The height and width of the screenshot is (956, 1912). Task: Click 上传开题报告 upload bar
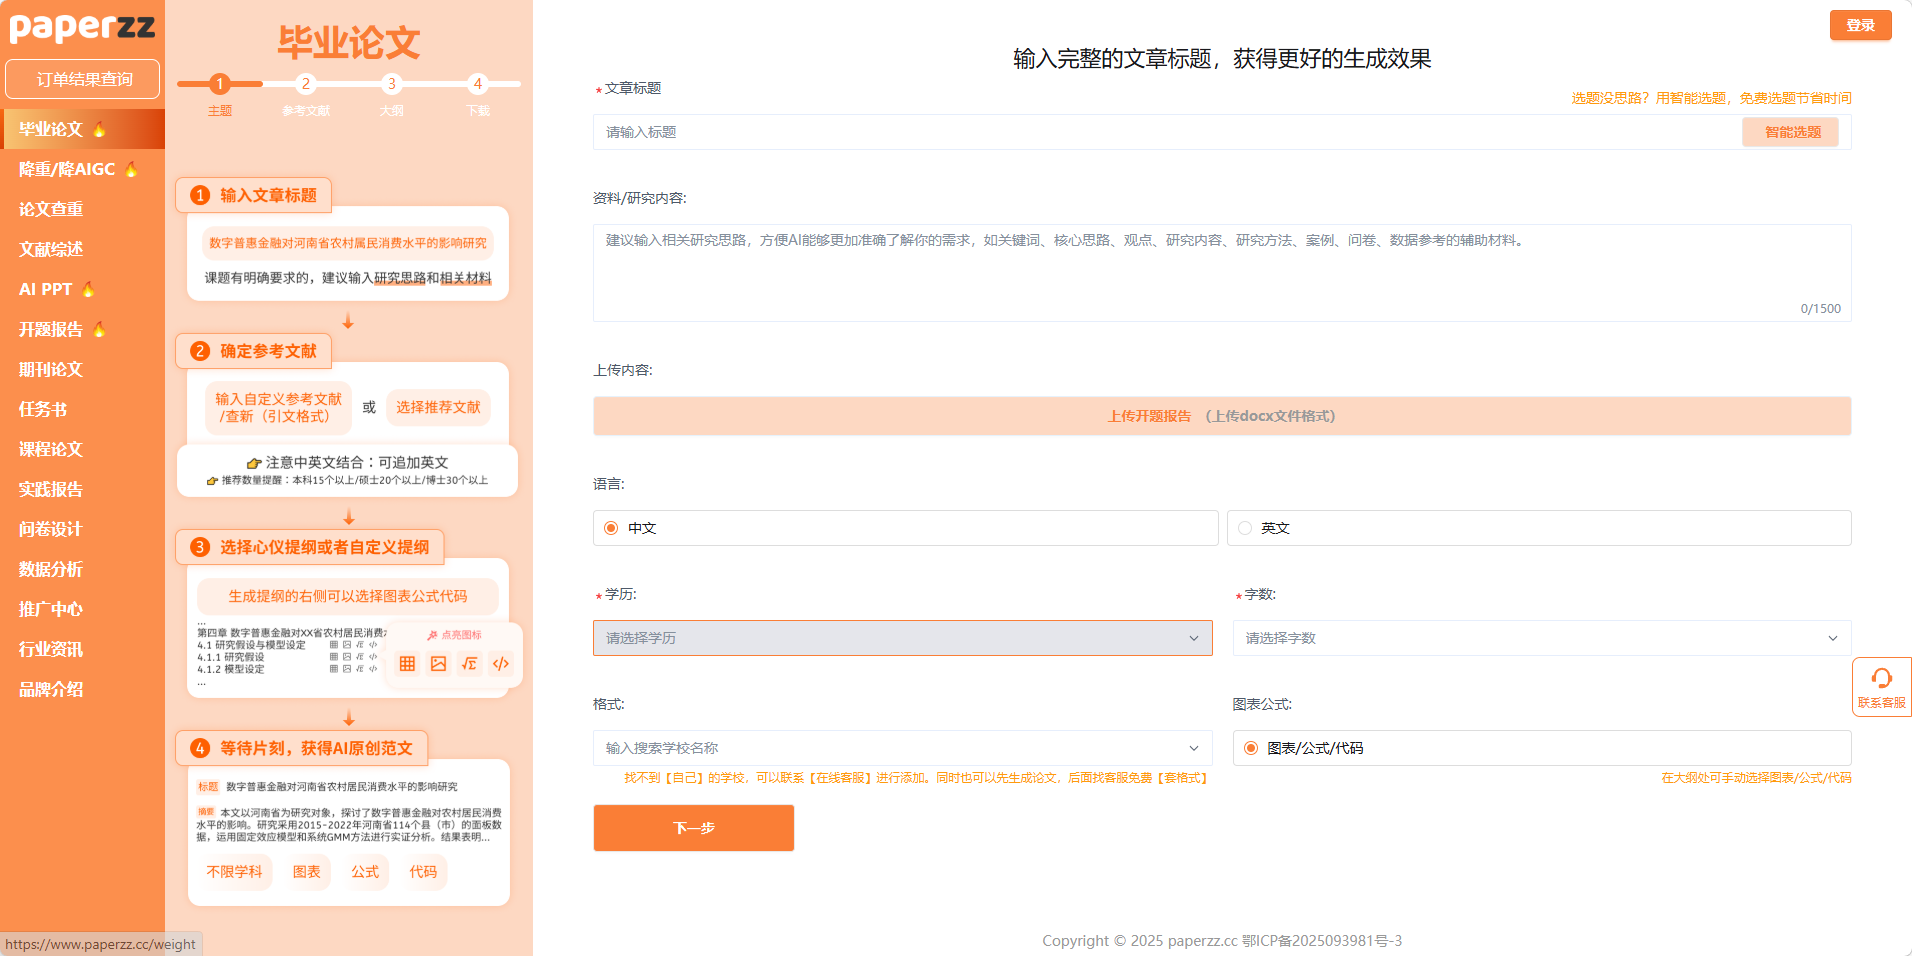1221,416
